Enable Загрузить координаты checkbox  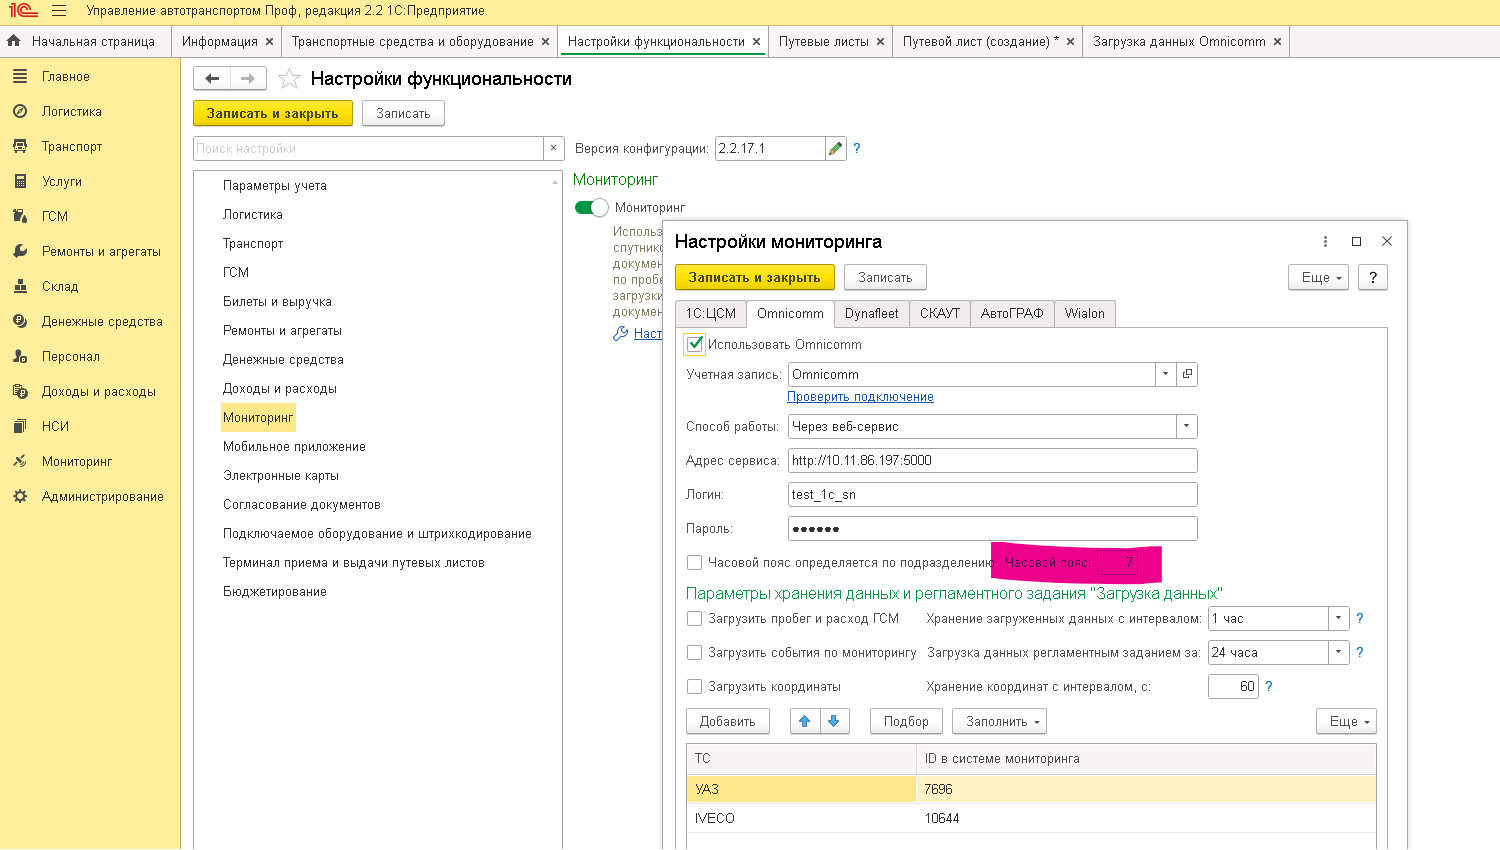coord(695,687)
